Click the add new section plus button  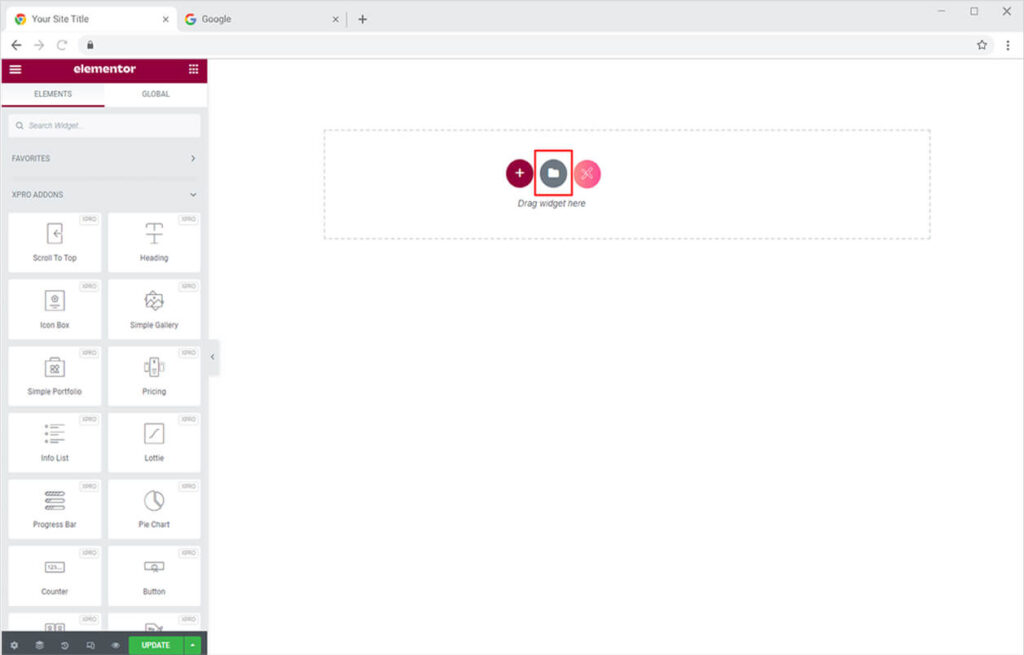pos(519,173)
